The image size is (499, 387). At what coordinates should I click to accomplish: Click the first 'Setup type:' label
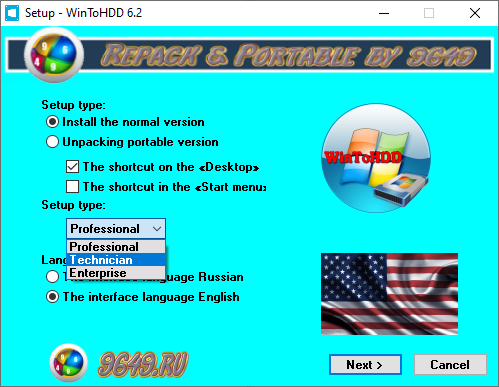coord(73,105)
